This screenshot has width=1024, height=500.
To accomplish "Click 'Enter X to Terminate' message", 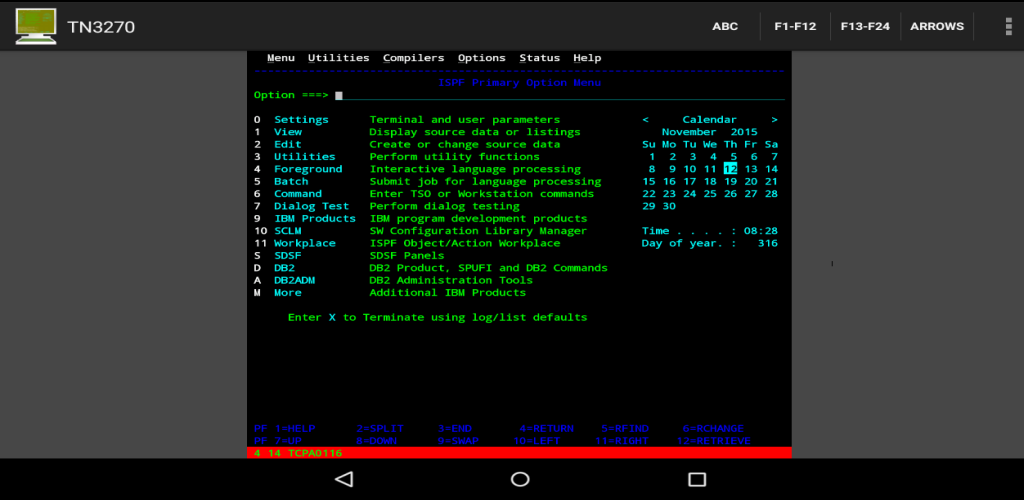I will [438, 317].
